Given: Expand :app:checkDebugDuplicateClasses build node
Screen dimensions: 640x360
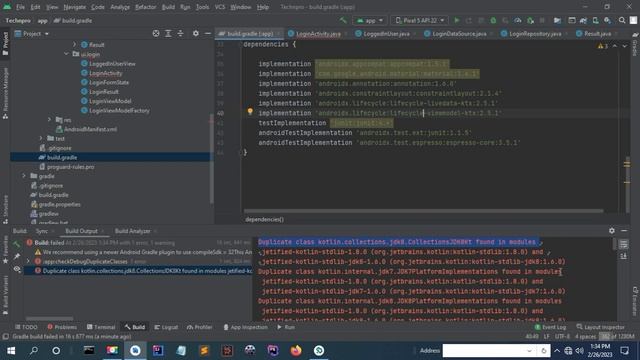Looking at the screenshot, I should 28,261.
